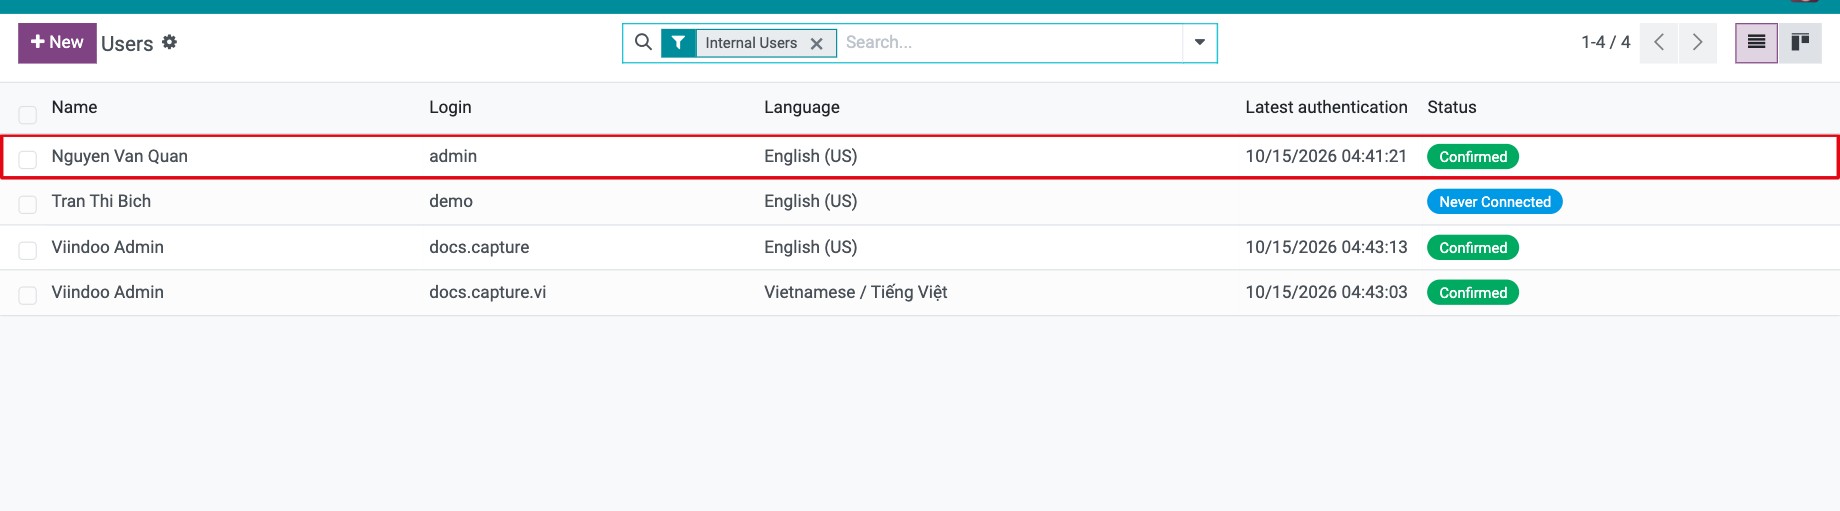
Task: Sort by Login column header
Action: click(450, 107)
